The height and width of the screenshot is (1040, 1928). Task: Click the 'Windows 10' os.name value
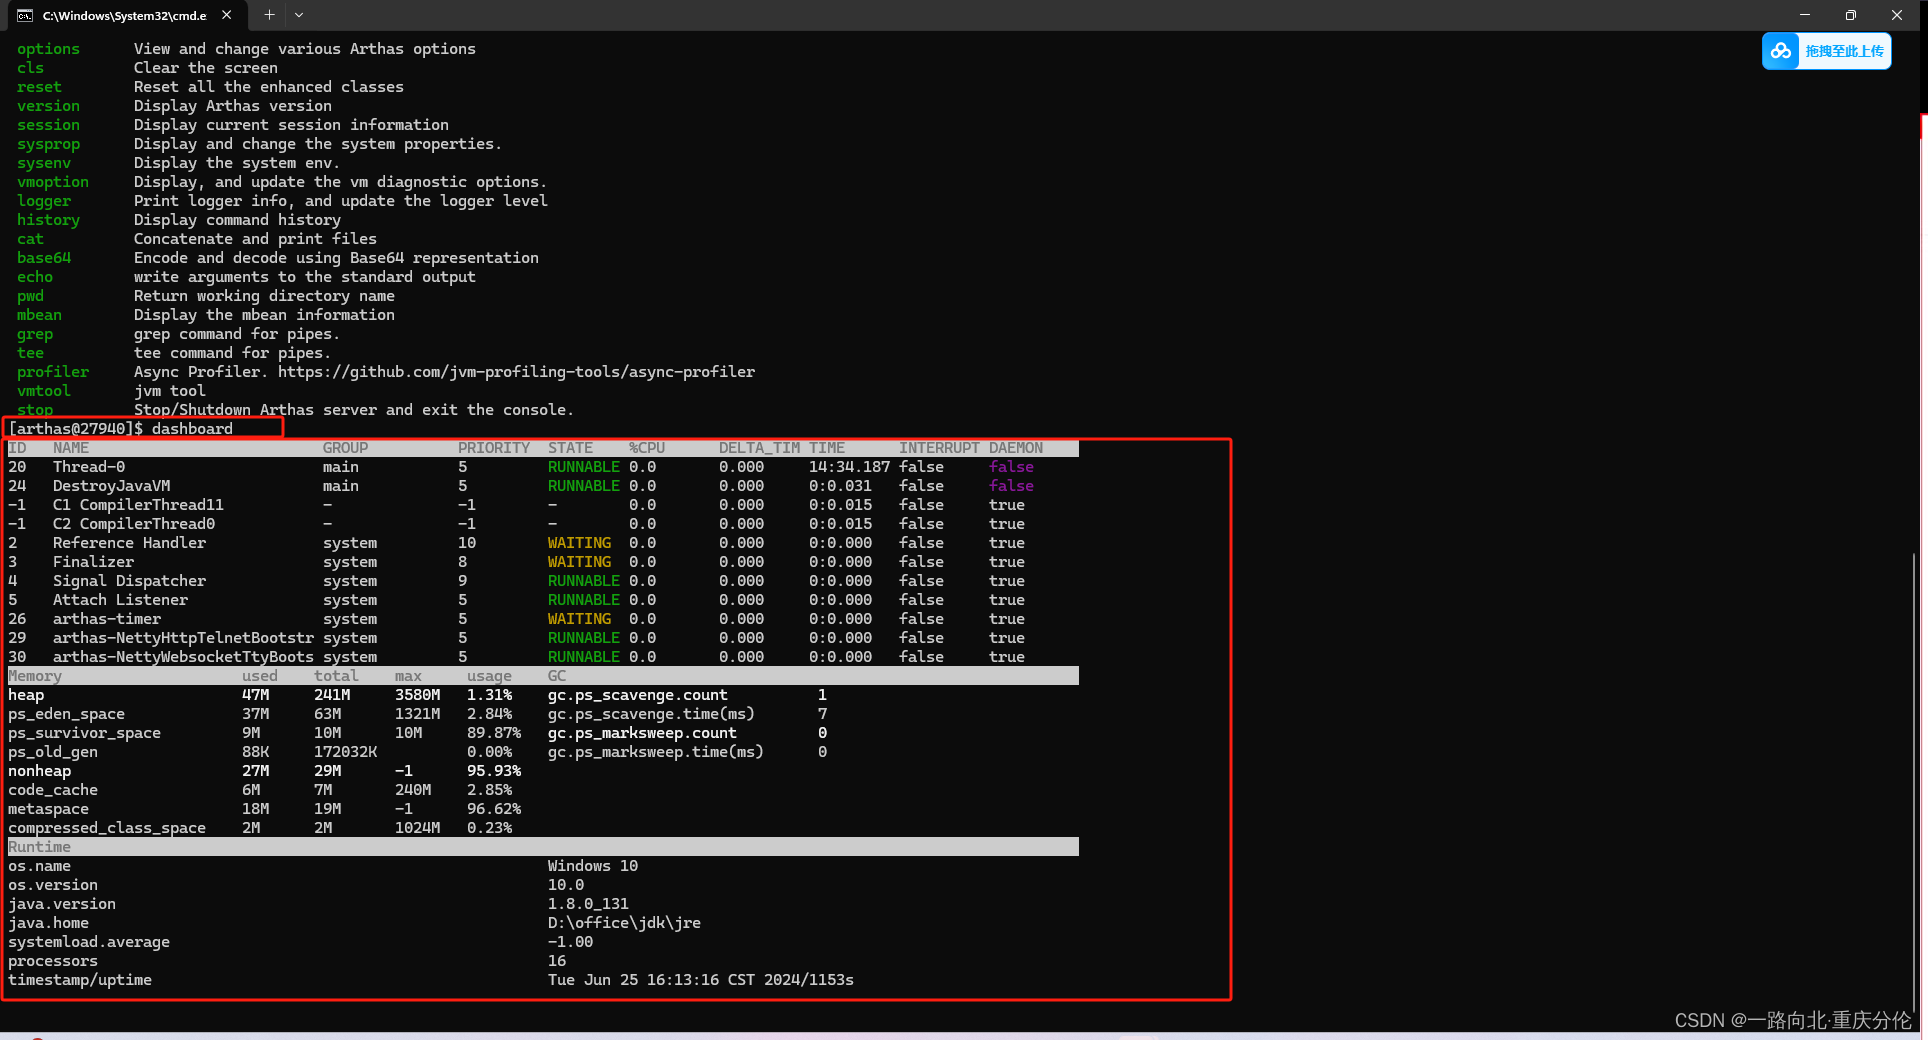(593, 866)
